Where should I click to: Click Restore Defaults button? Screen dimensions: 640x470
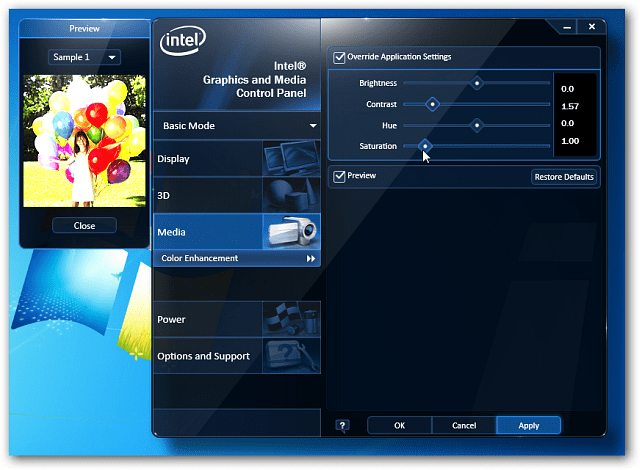click(564, 177)
